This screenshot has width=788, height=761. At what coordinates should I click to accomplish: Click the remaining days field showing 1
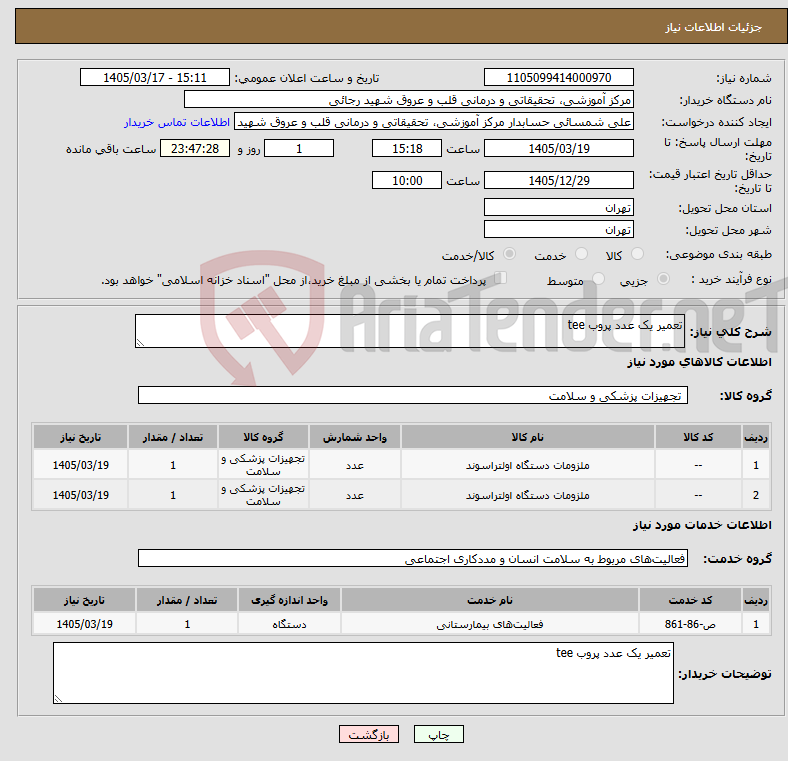(x=299, y=148)
